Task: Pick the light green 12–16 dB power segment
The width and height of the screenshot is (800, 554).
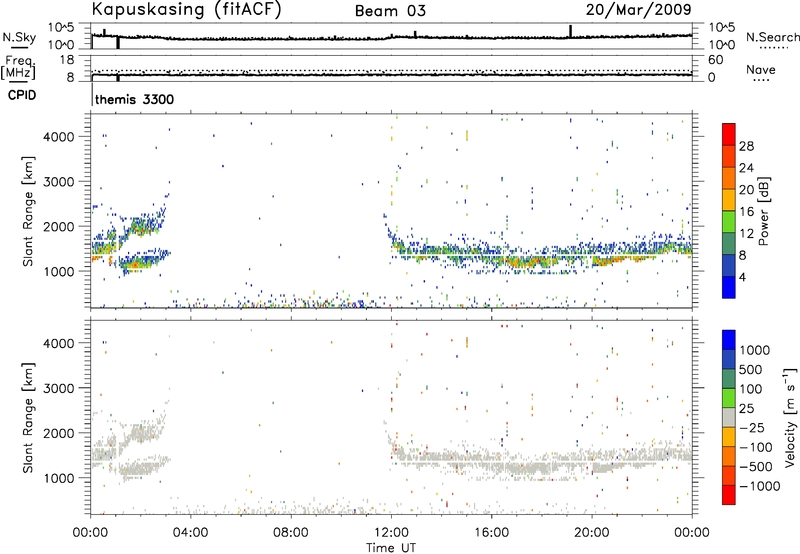Action: pyautogui.click(x=729, y=222)
